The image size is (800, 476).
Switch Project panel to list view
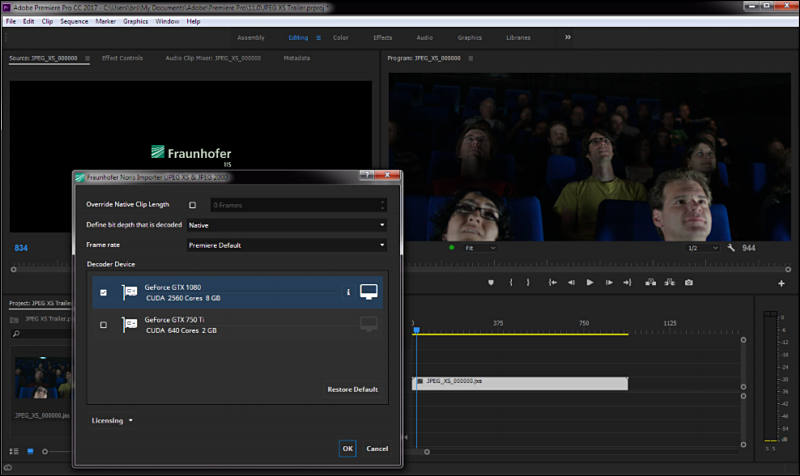click(14, 451)
